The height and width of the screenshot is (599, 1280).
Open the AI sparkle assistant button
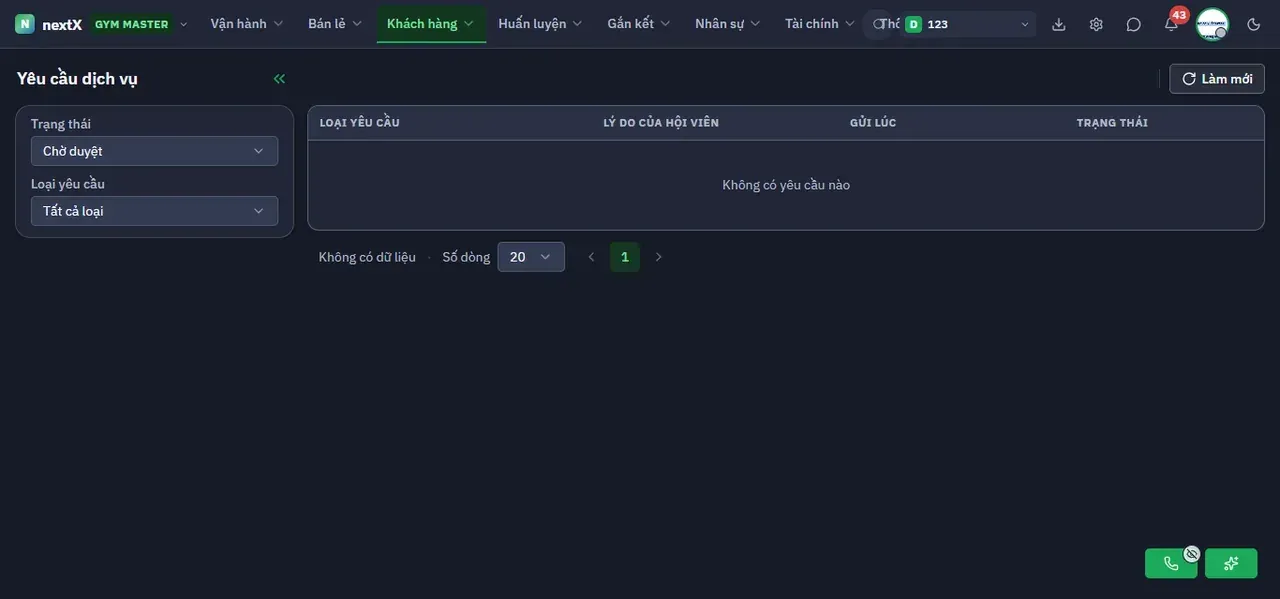(1231, 563)
